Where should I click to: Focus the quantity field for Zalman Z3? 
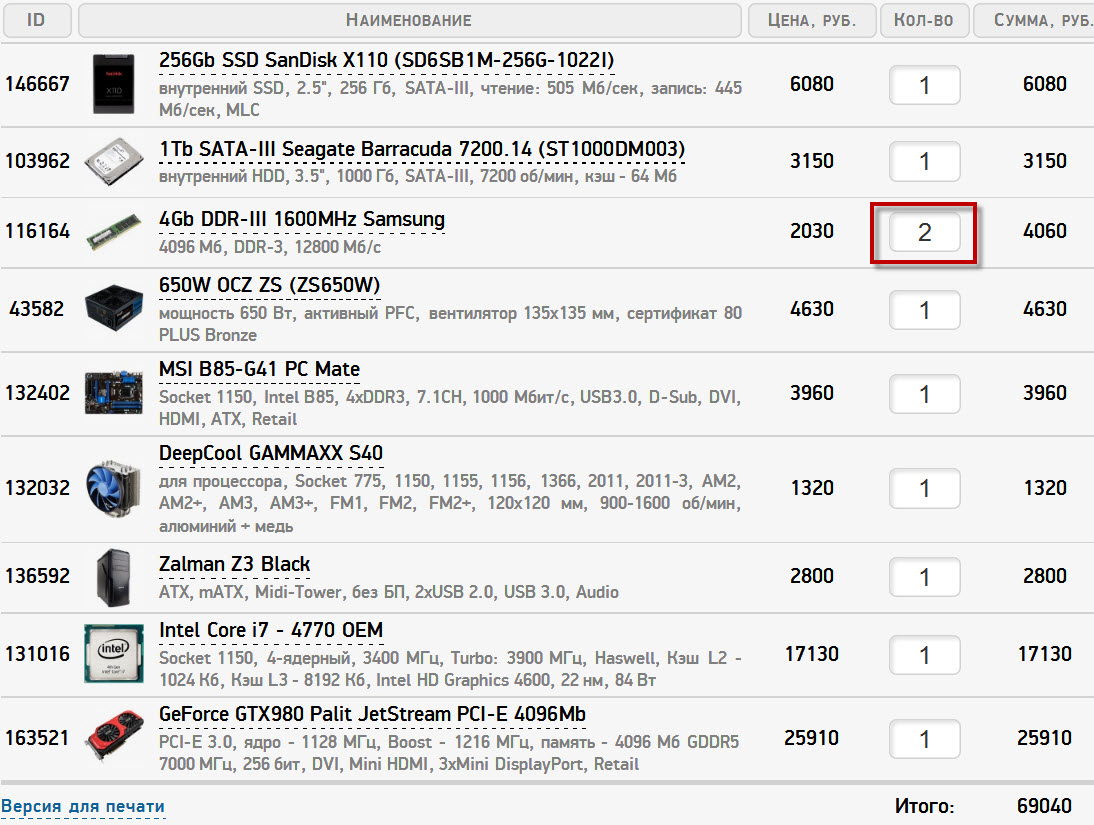pos(924,577)
